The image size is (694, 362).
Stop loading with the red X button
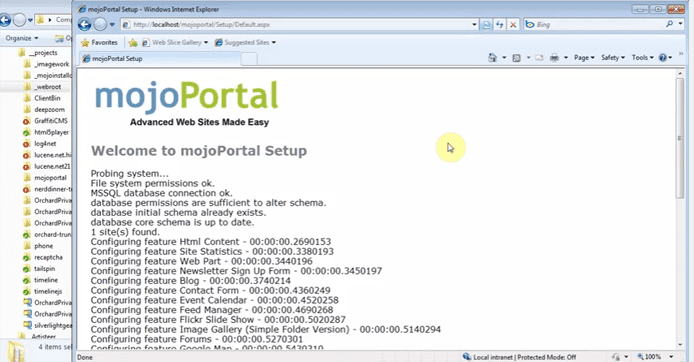(513, 25)
